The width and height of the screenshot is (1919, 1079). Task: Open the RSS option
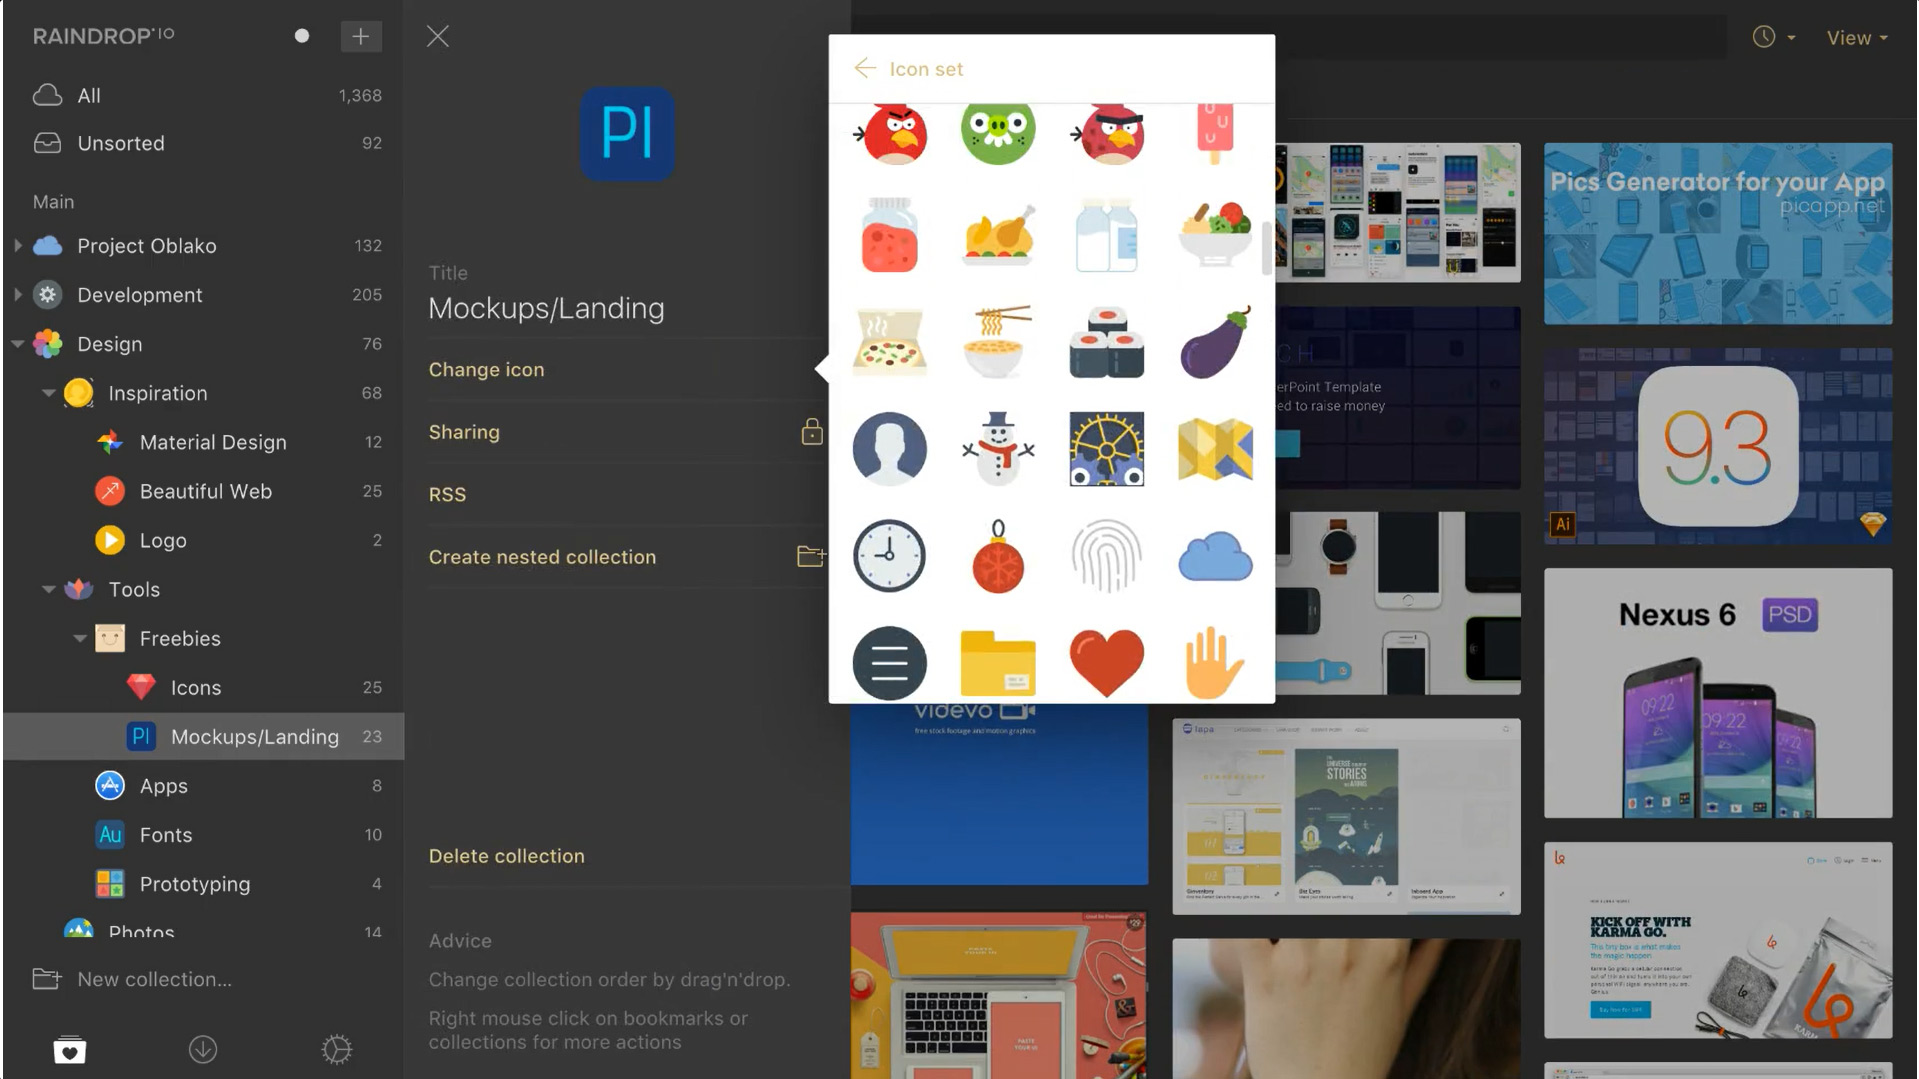[x=447, y=494]
